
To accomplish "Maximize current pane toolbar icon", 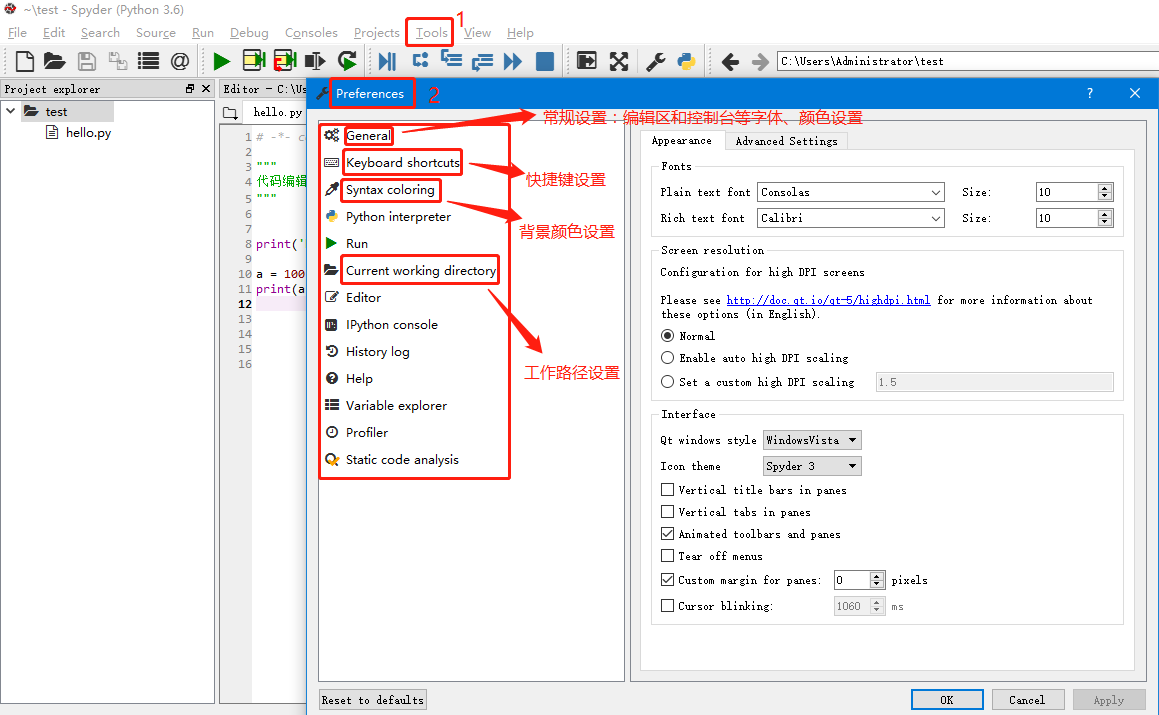I will click(x=587, y=61).
